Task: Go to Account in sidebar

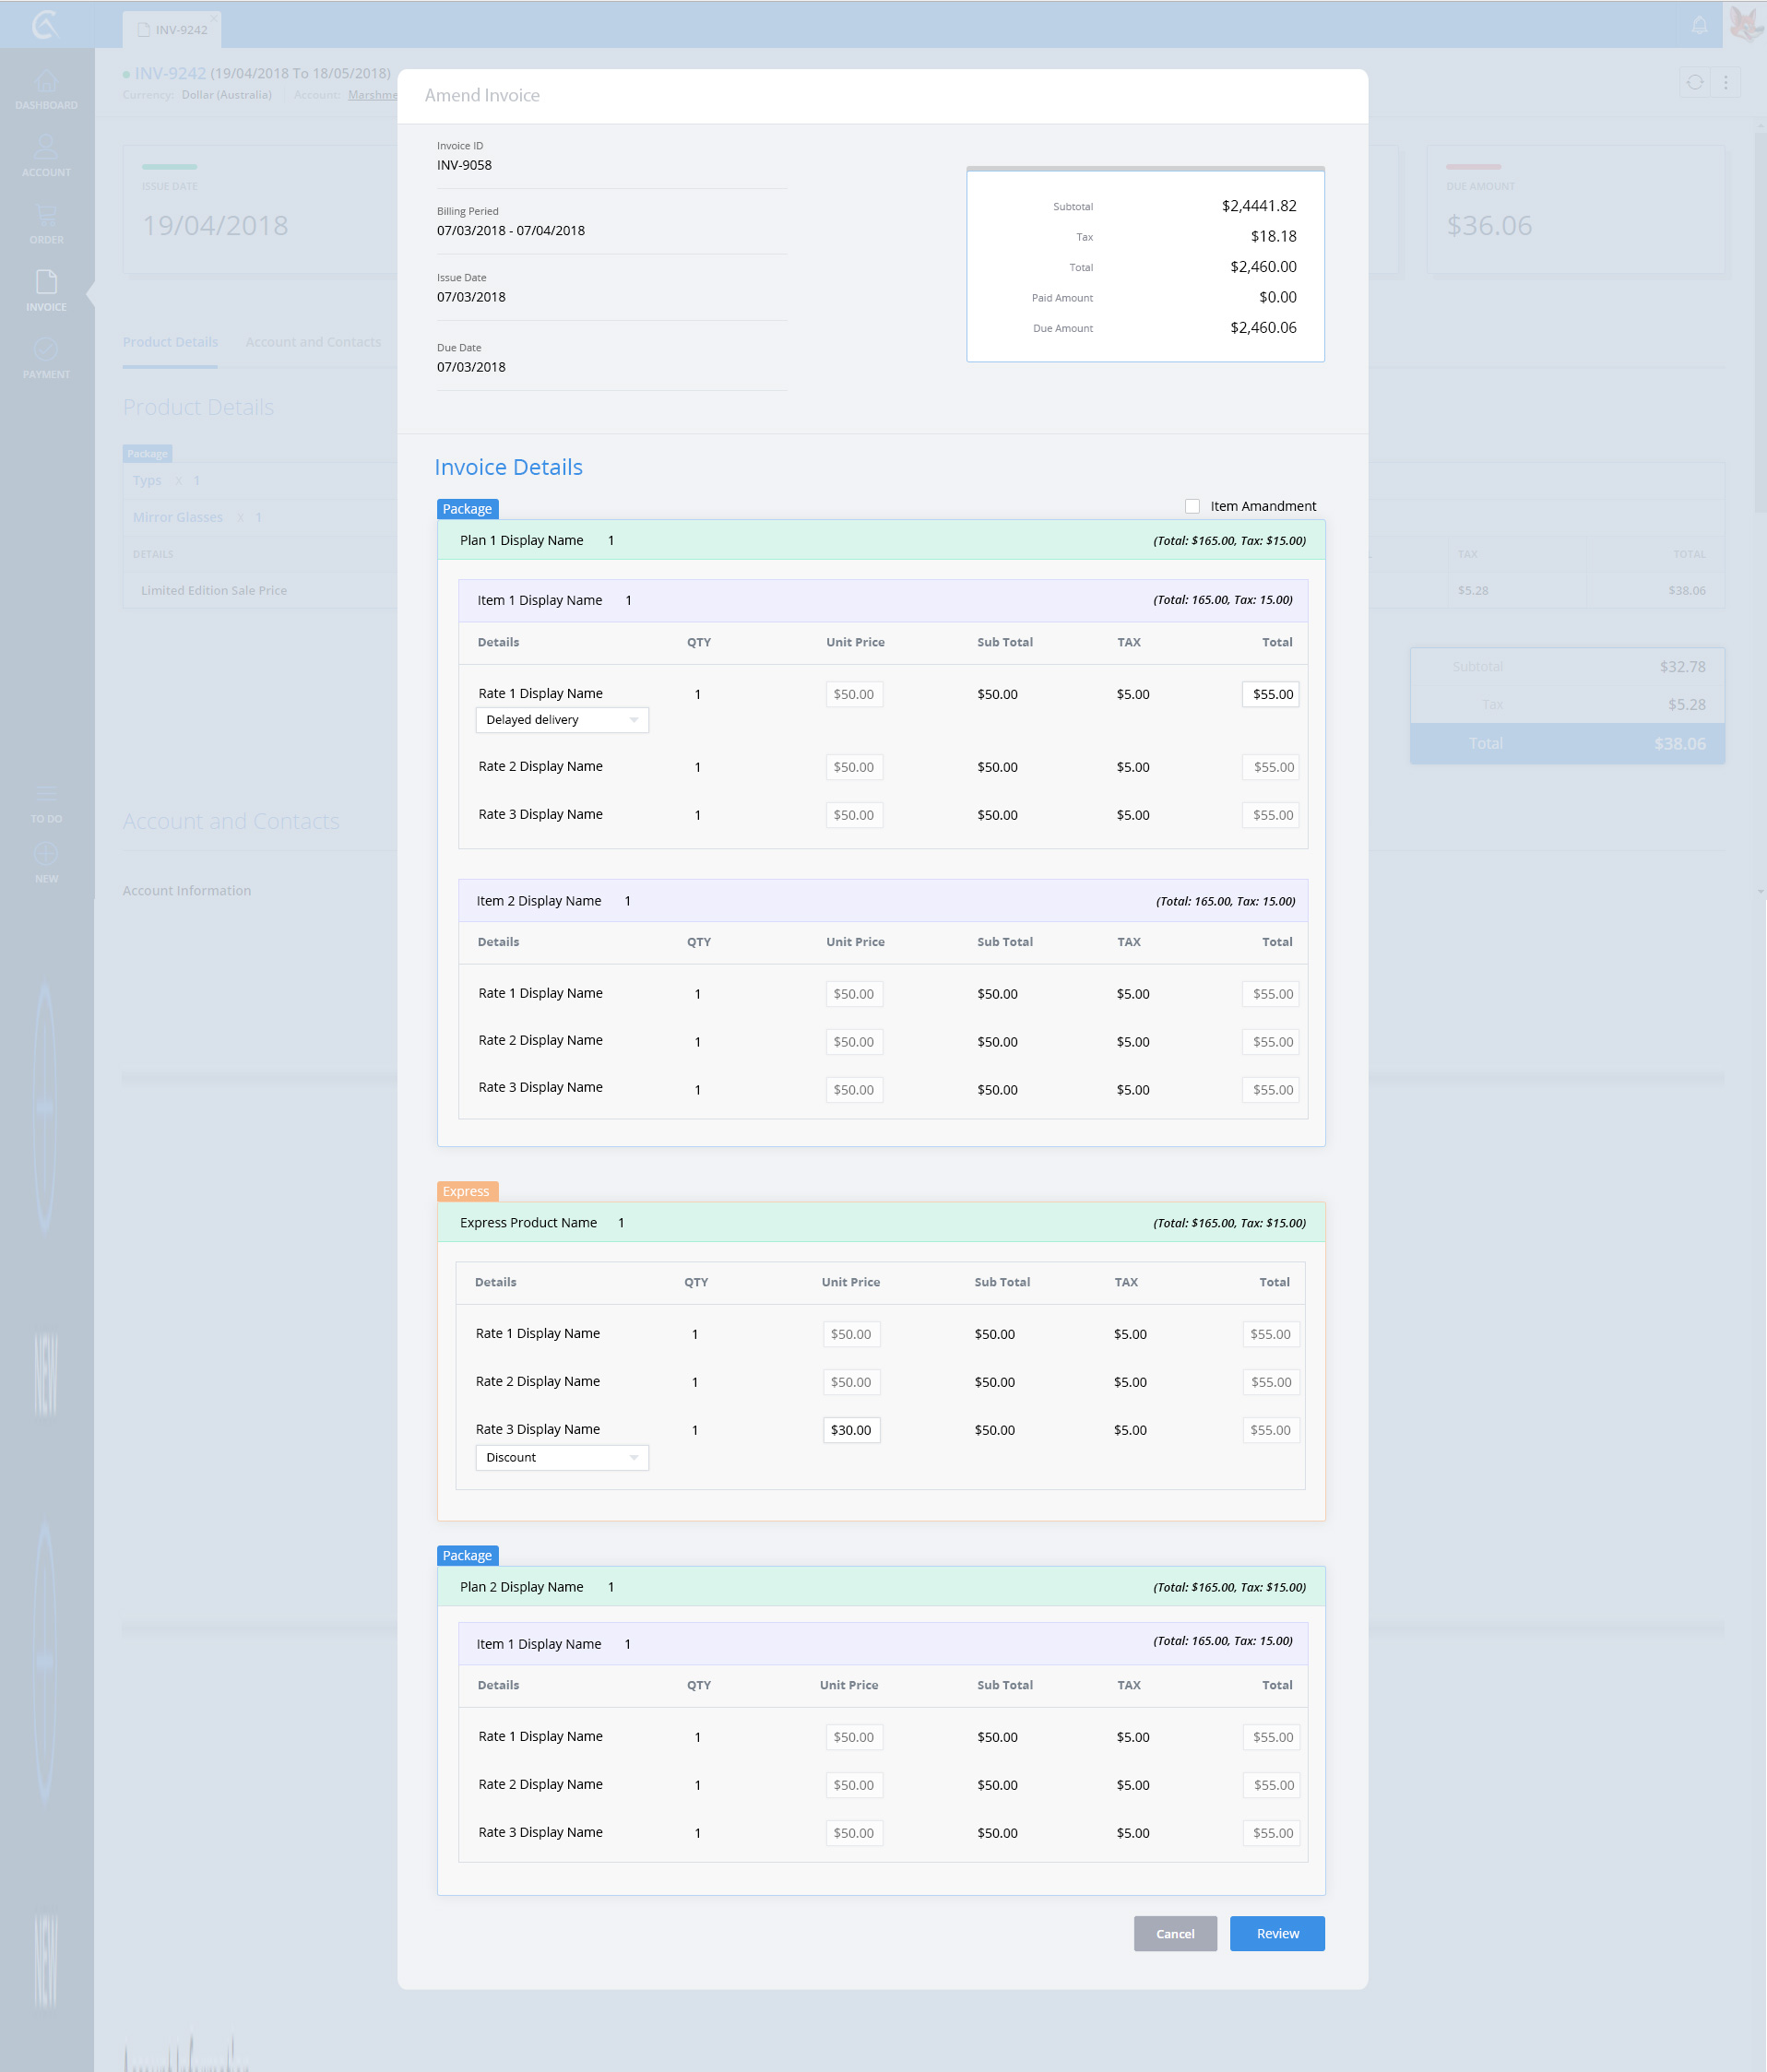Action: 46,155
